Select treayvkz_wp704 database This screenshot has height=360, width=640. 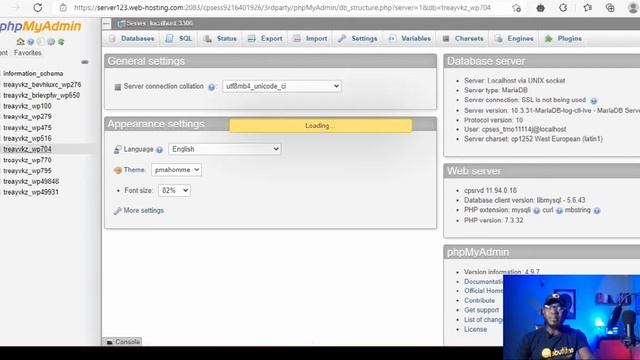[x=27, y=149]
